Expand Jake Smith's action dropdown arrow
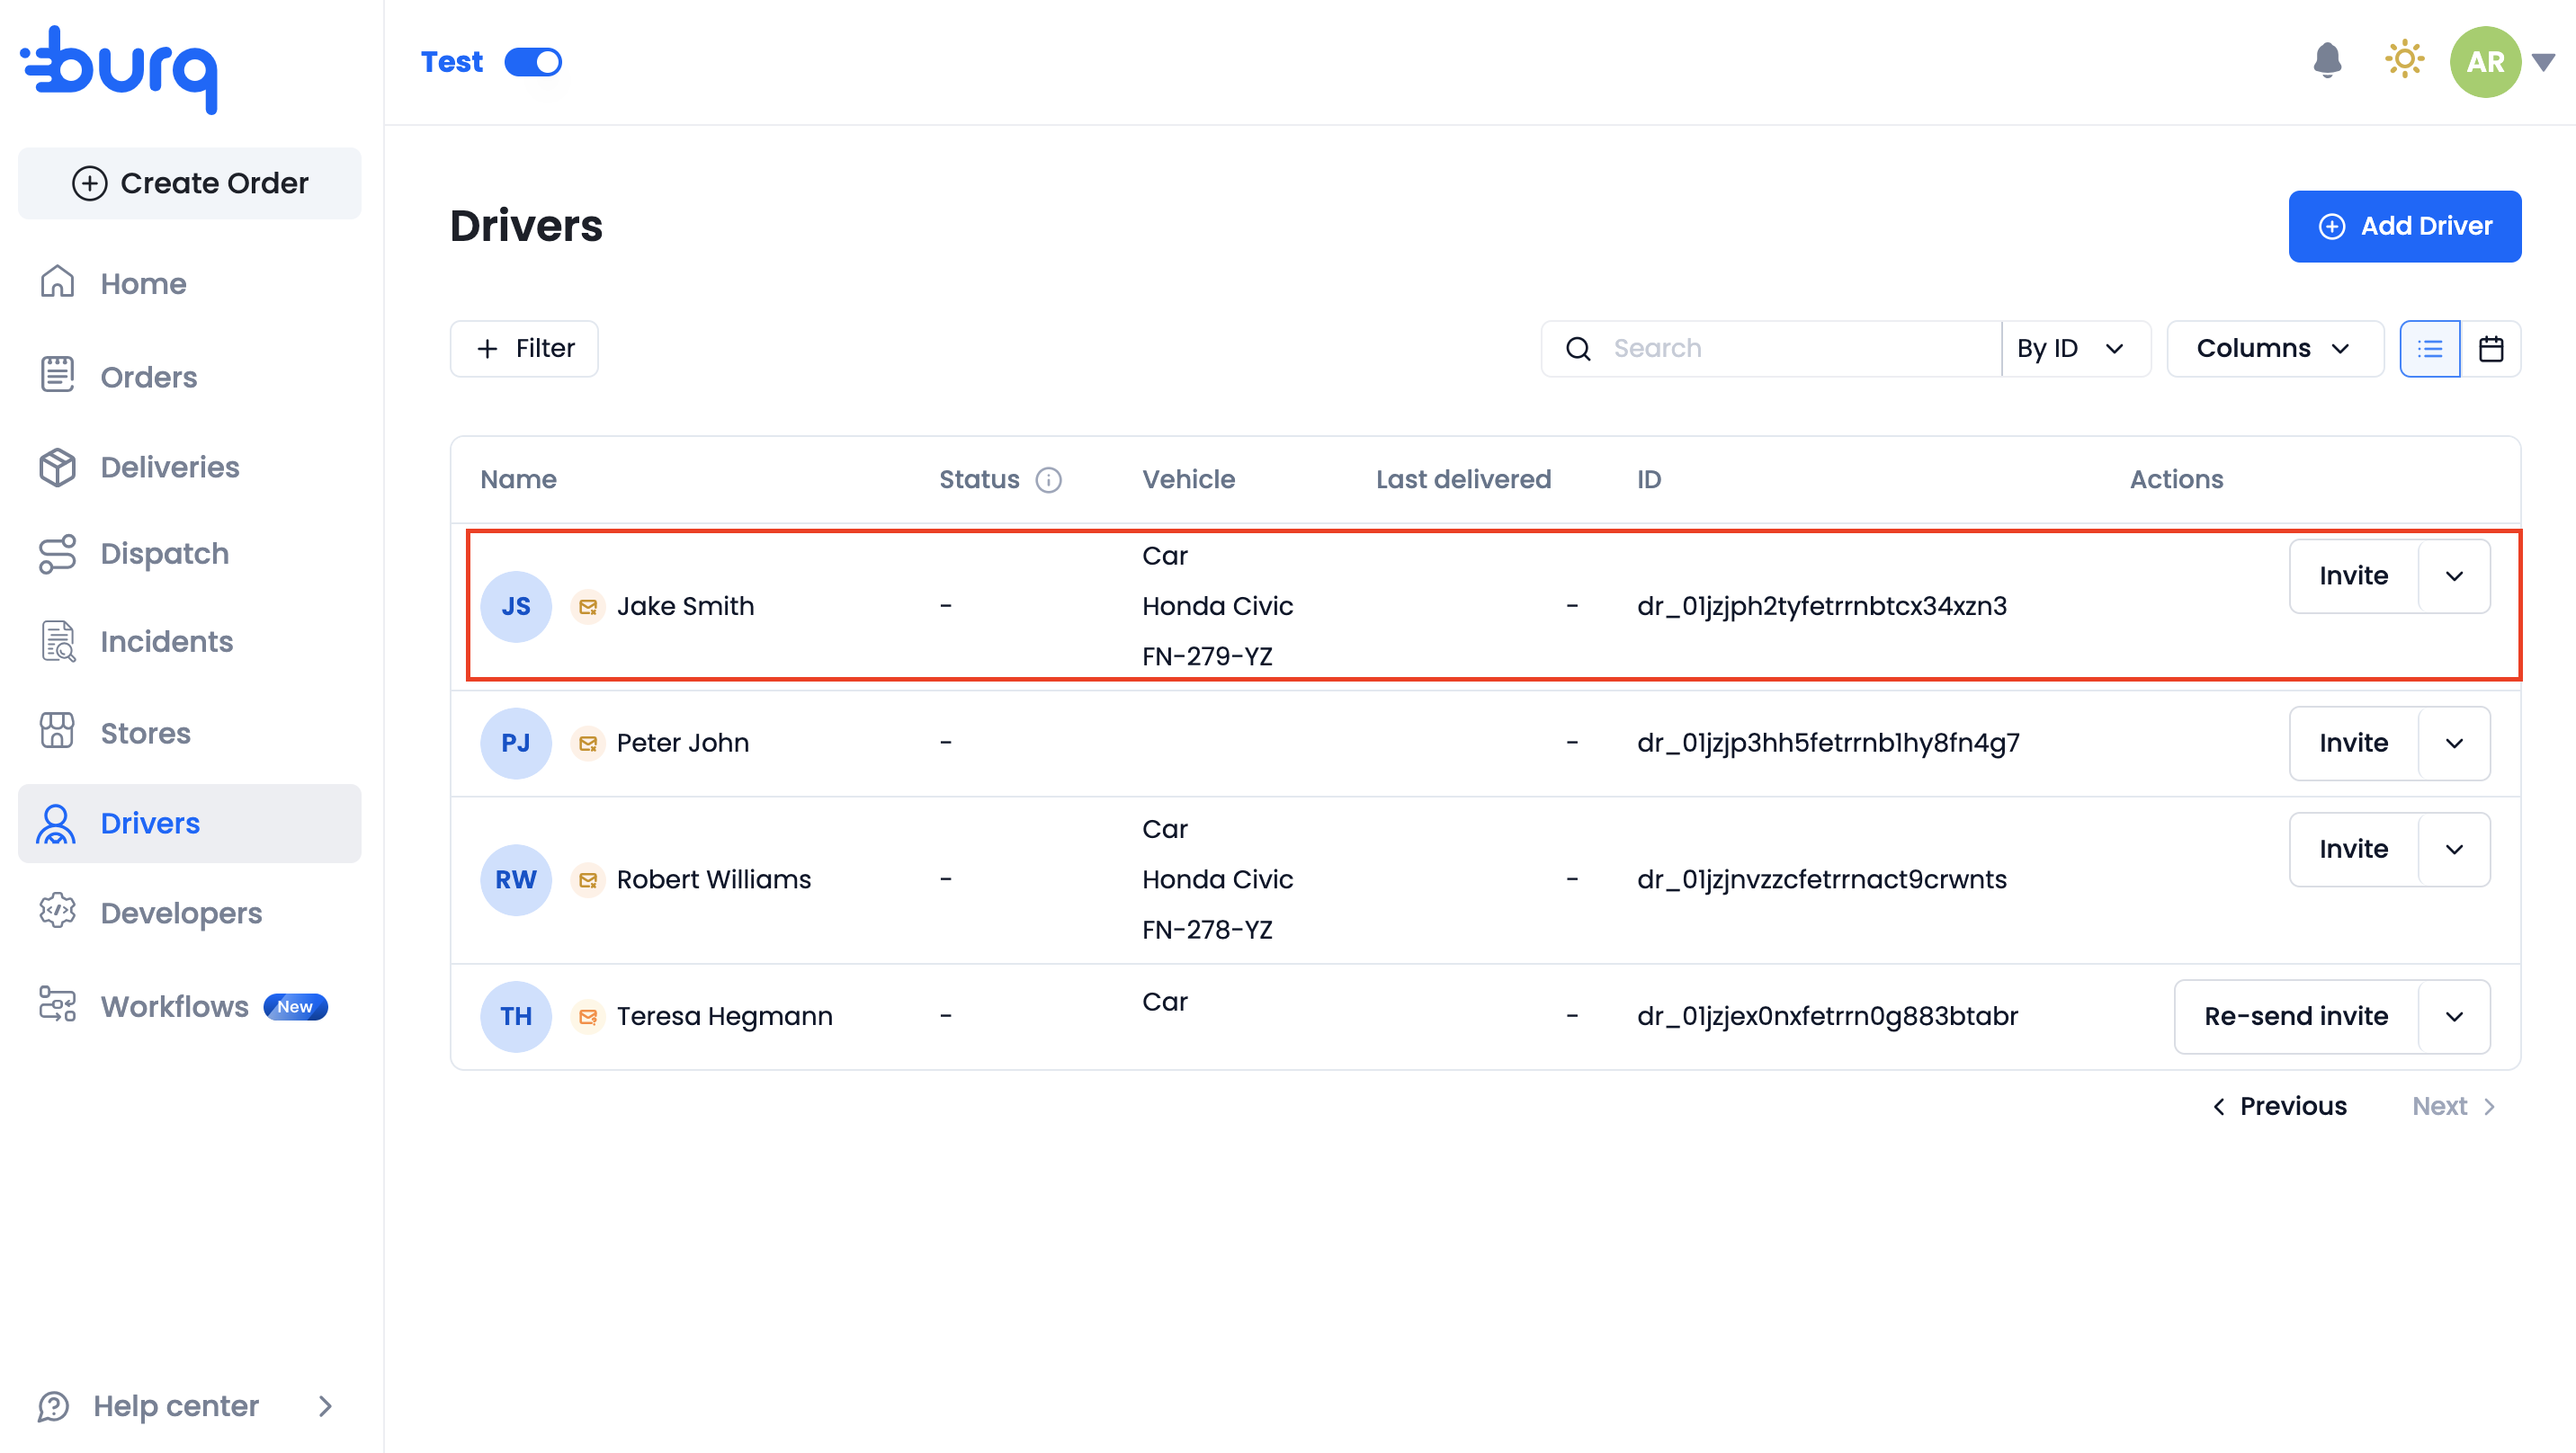Viewport: 2576px width, 1453px height. click(2454, 576)
